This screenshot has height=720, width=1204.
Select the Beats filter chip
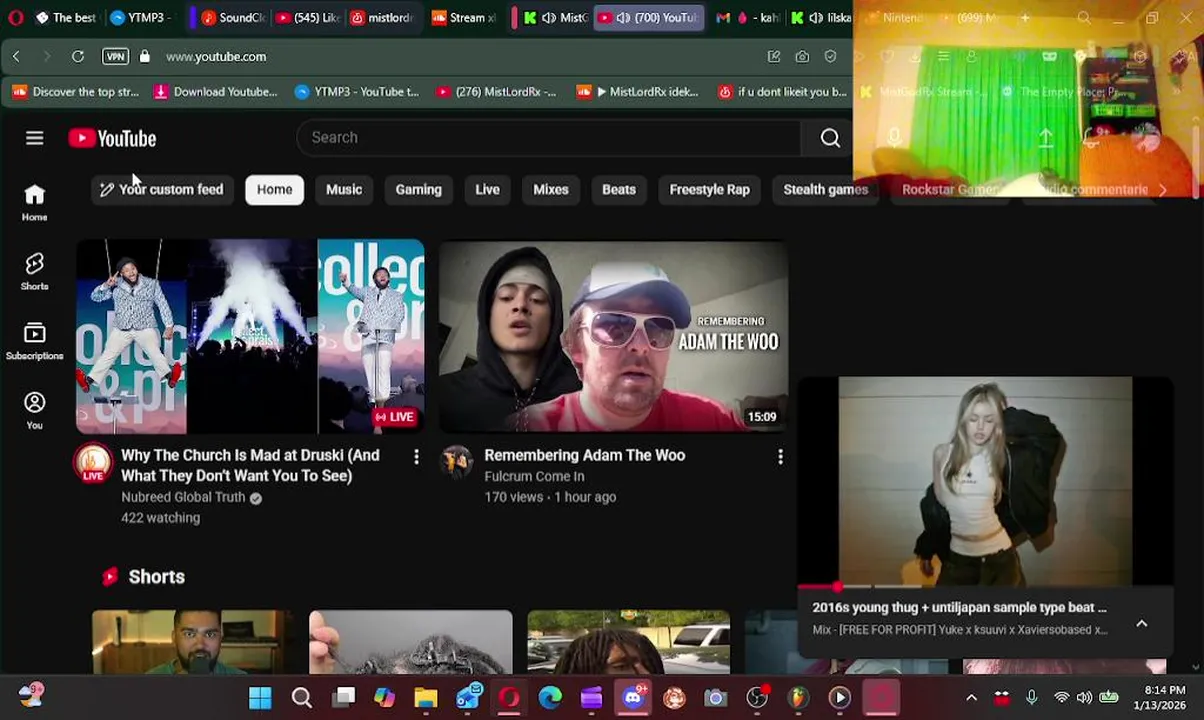618,189
